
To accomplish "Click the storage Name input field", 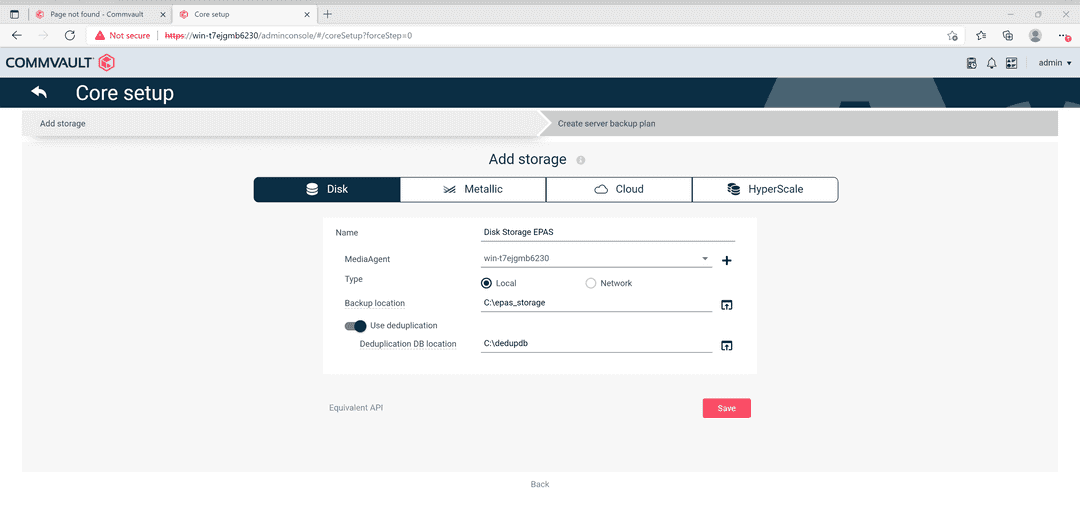I will (x=608, y=232).
